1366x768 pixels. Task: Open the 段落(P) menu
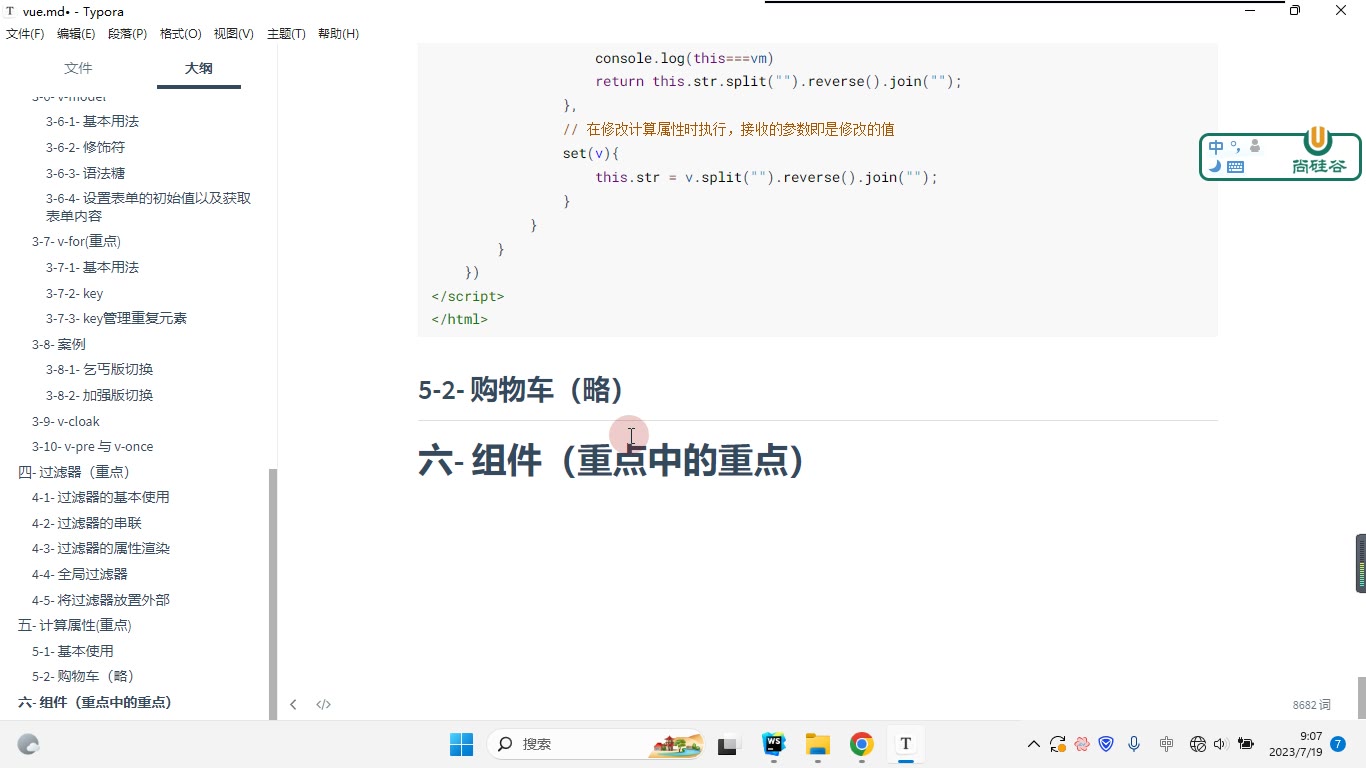coord(127,34)
